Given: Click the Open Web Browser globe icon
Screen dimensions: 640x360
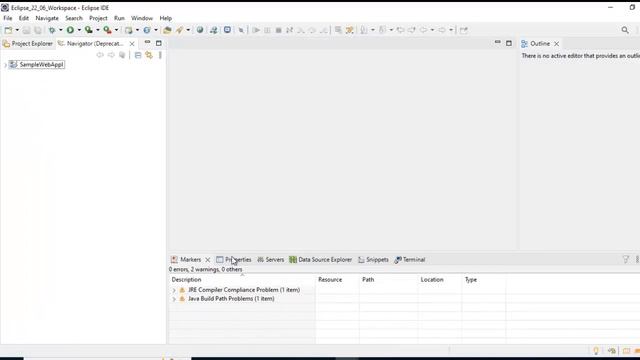Looking at the screenshot, I should pyautogui.click(x=200, y=30).
